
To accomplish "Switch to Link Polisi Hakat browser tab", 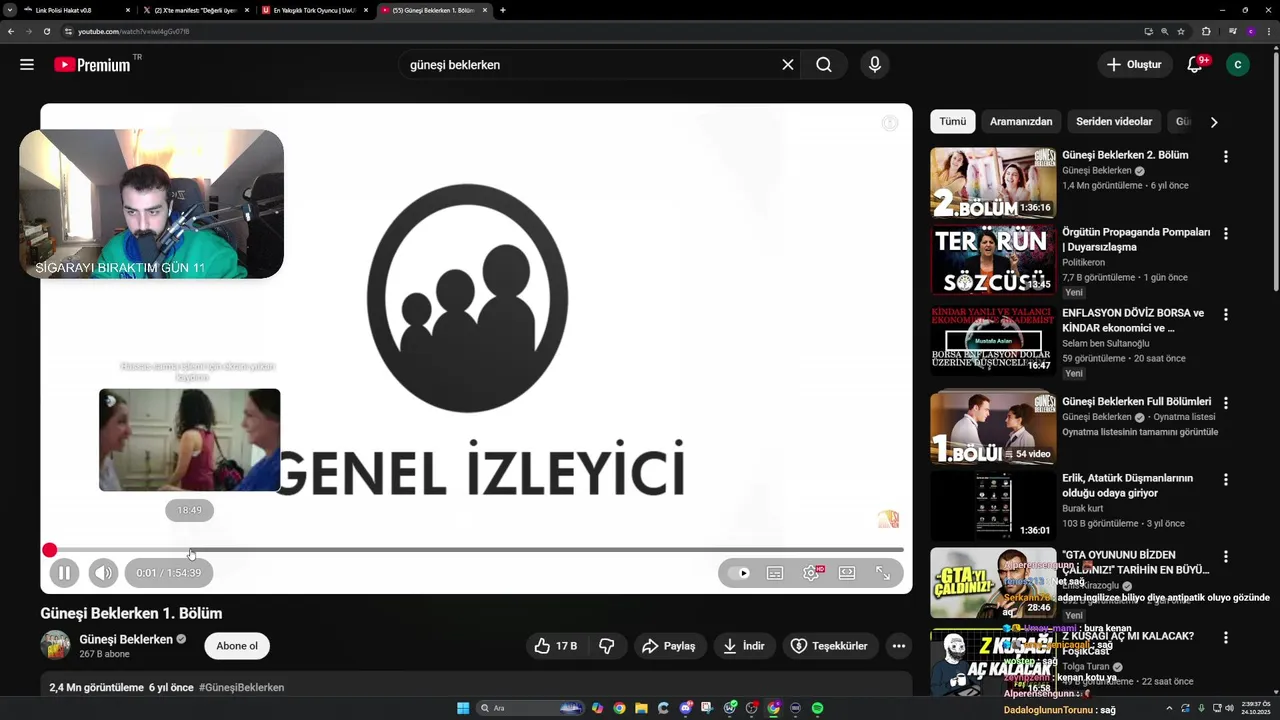I will tap(77, 10).
